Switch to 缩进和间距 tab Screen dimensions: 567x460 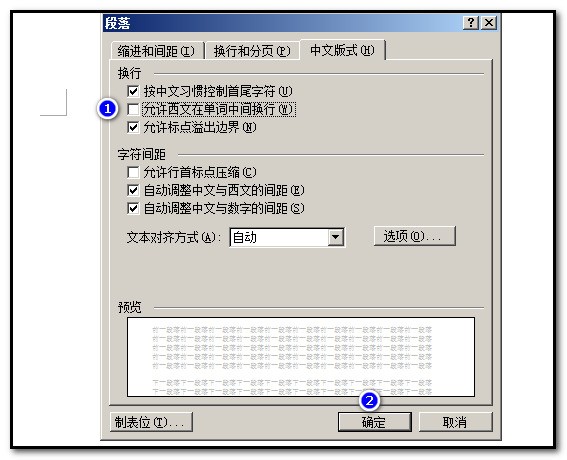pos(156,51)
